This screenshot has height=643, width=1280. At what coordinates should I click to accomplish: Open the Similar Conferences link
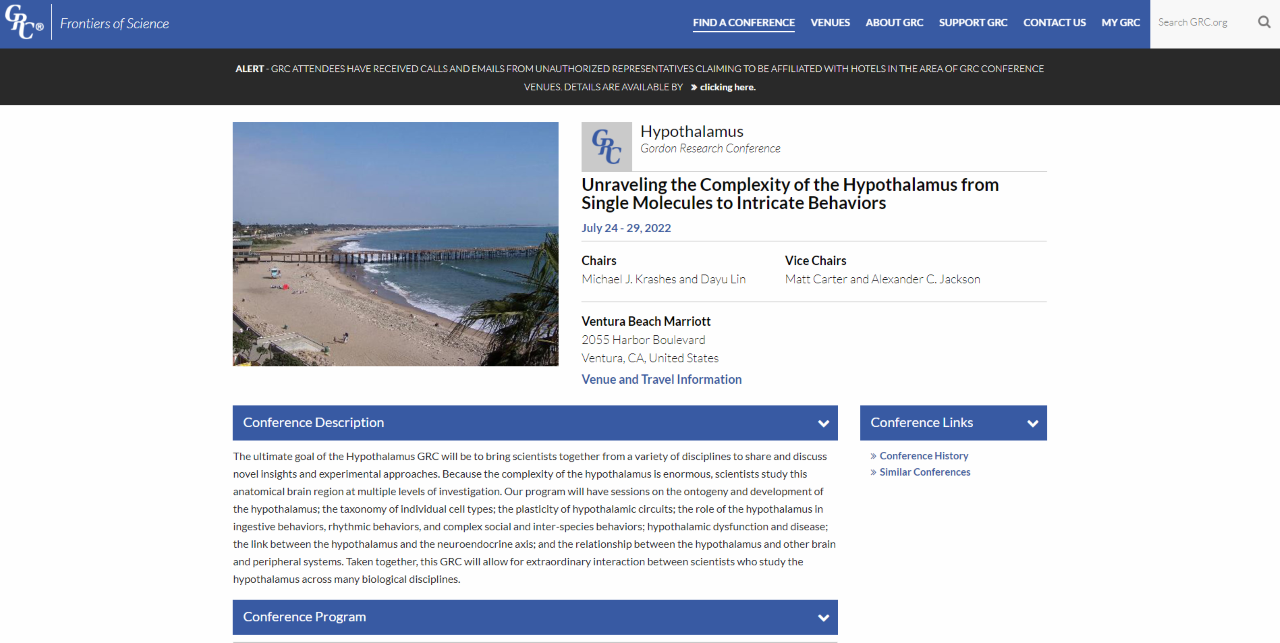tap(924, 472)
